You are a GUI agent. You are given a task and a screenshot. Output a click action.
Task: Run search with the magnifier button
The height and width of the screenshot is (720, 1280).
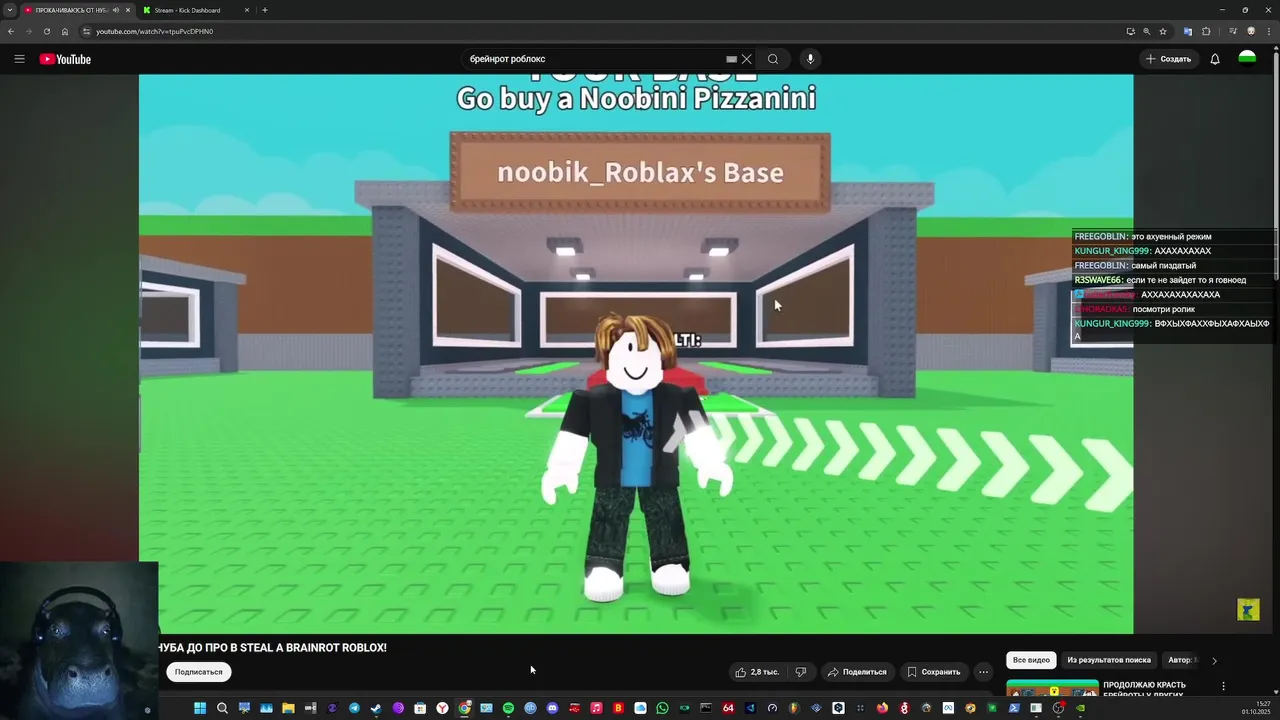773,59
